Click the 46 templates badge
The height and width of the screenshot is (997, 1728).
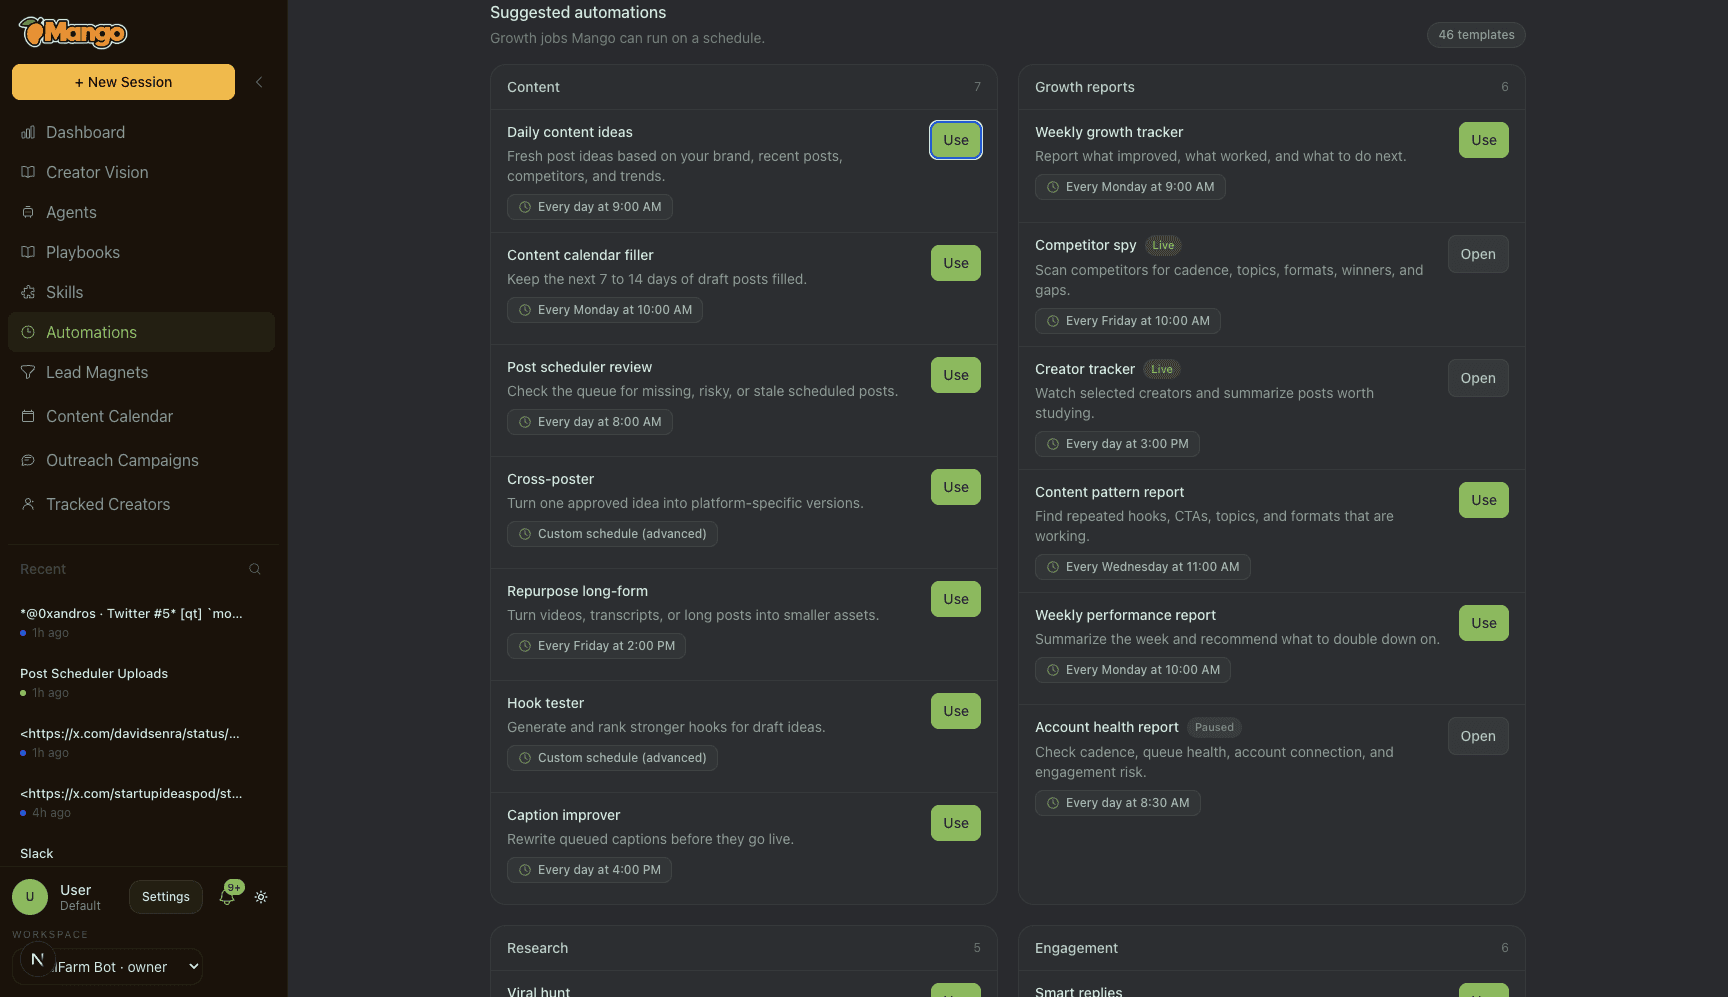(x=1476, y=35)
